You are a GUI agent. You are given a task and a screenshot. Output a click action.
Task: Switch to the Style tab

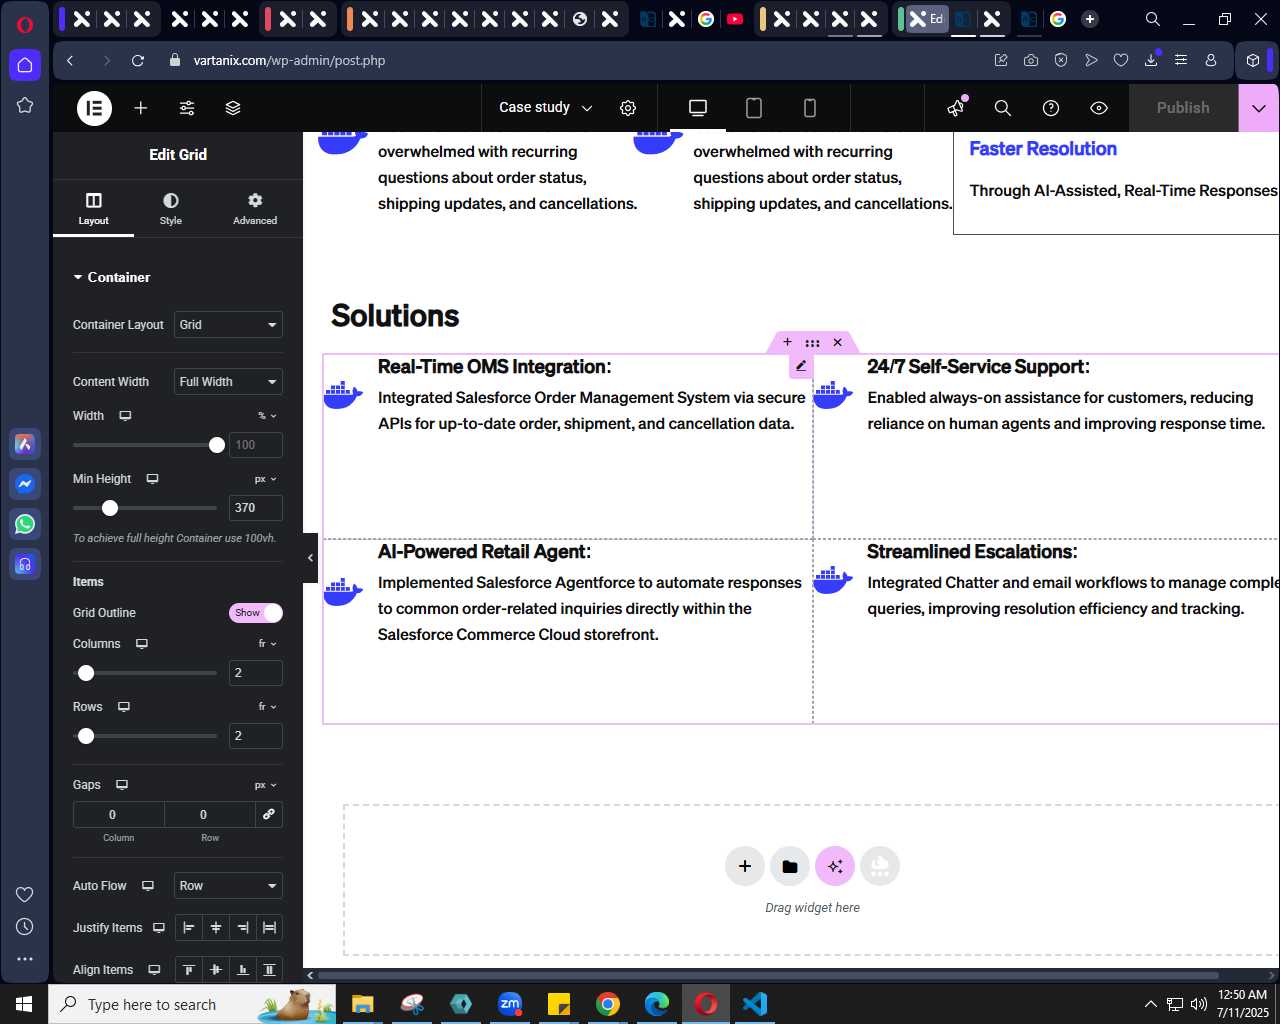coord(171,208)
